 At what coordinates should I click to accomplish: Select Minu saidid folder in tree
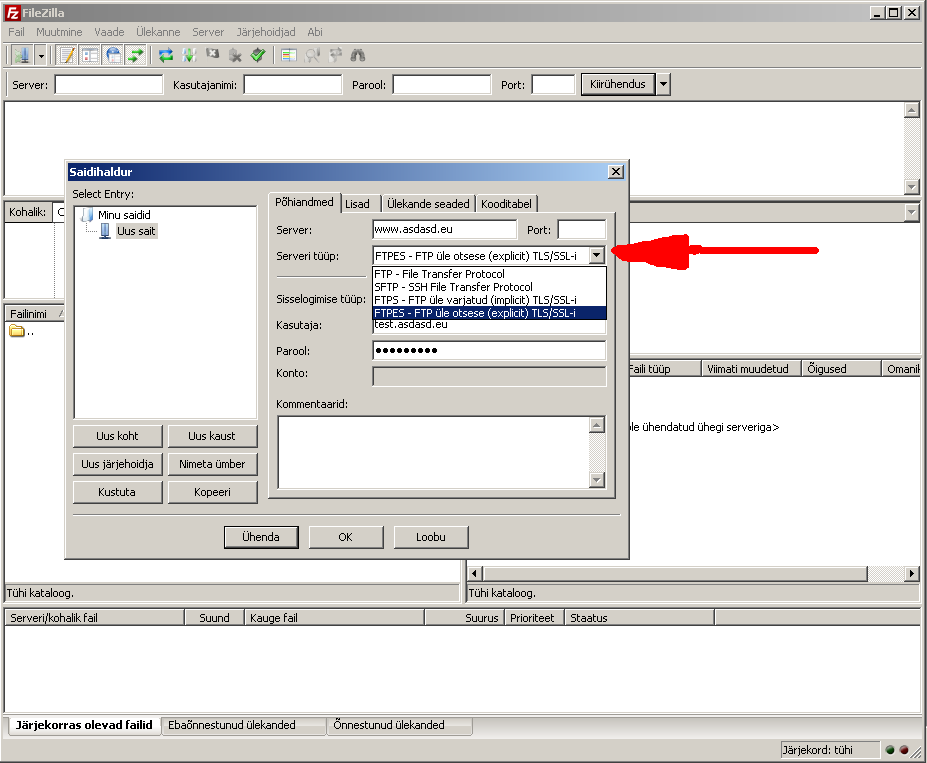[124, 215]
